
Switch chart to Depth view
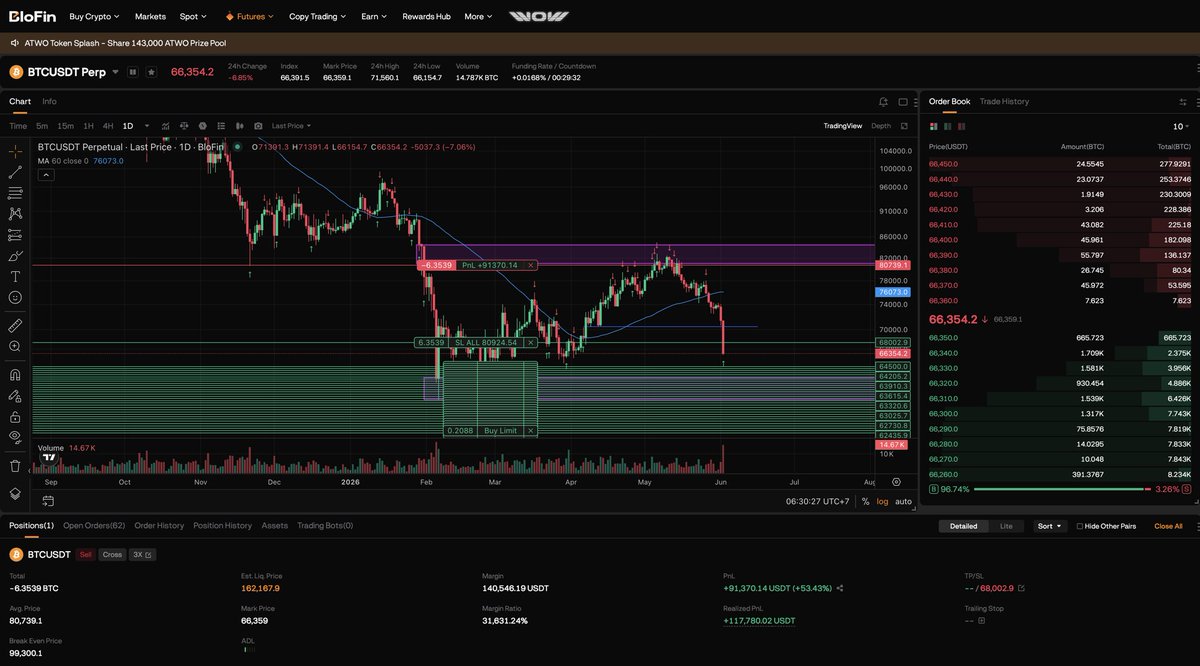881,126
